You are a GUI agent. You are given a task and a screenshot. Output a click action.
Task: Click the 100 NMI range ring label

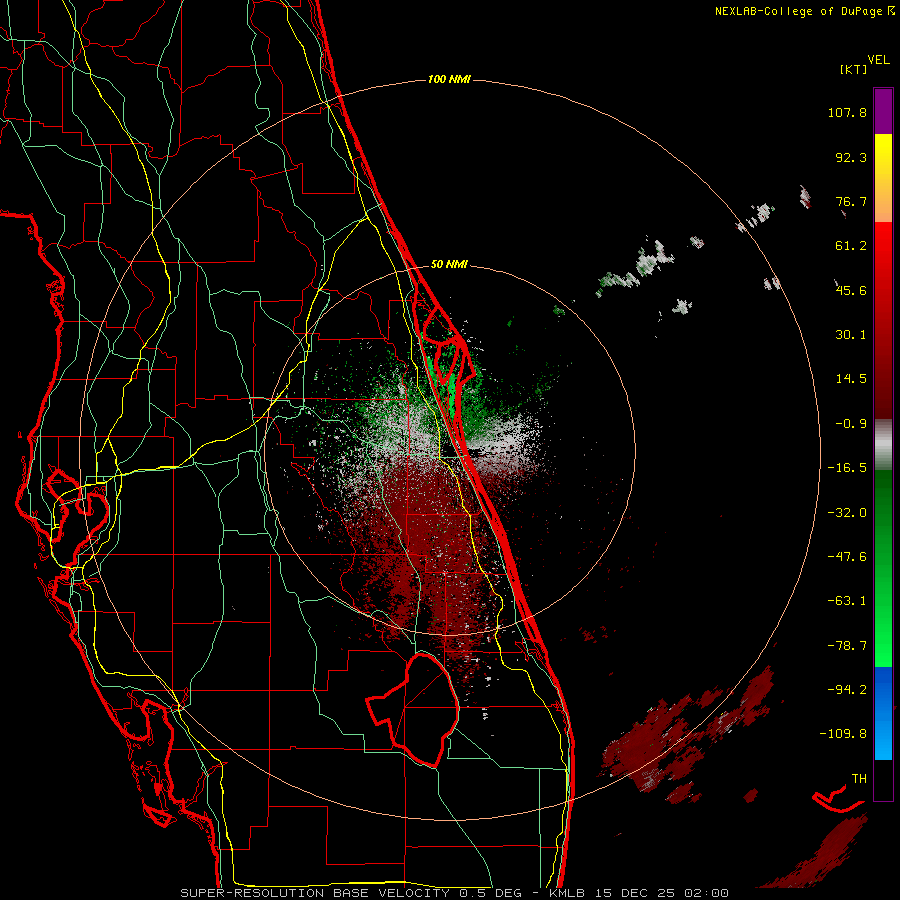[449, 79]
